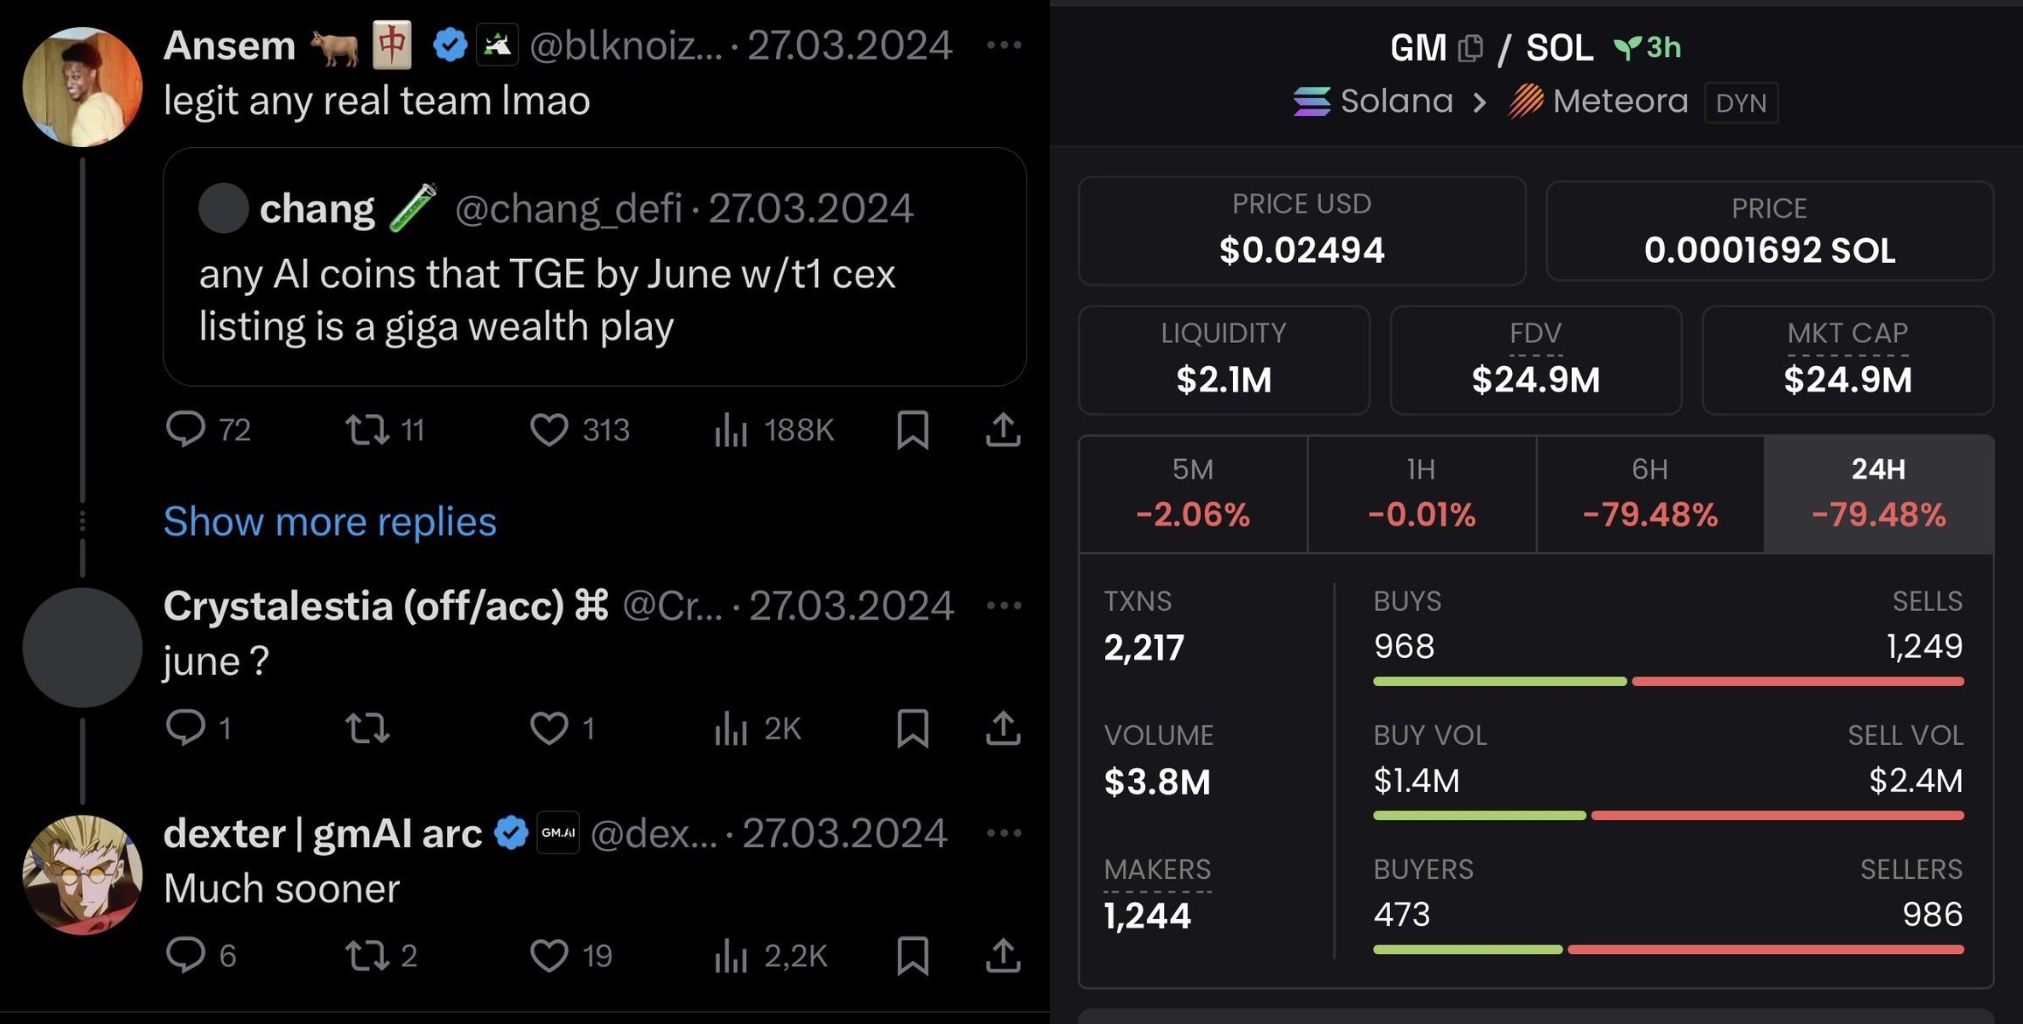2023x1024 pixels.
Task: Retweet dexter's reply with 2 retweets
Action: (366, 955)
